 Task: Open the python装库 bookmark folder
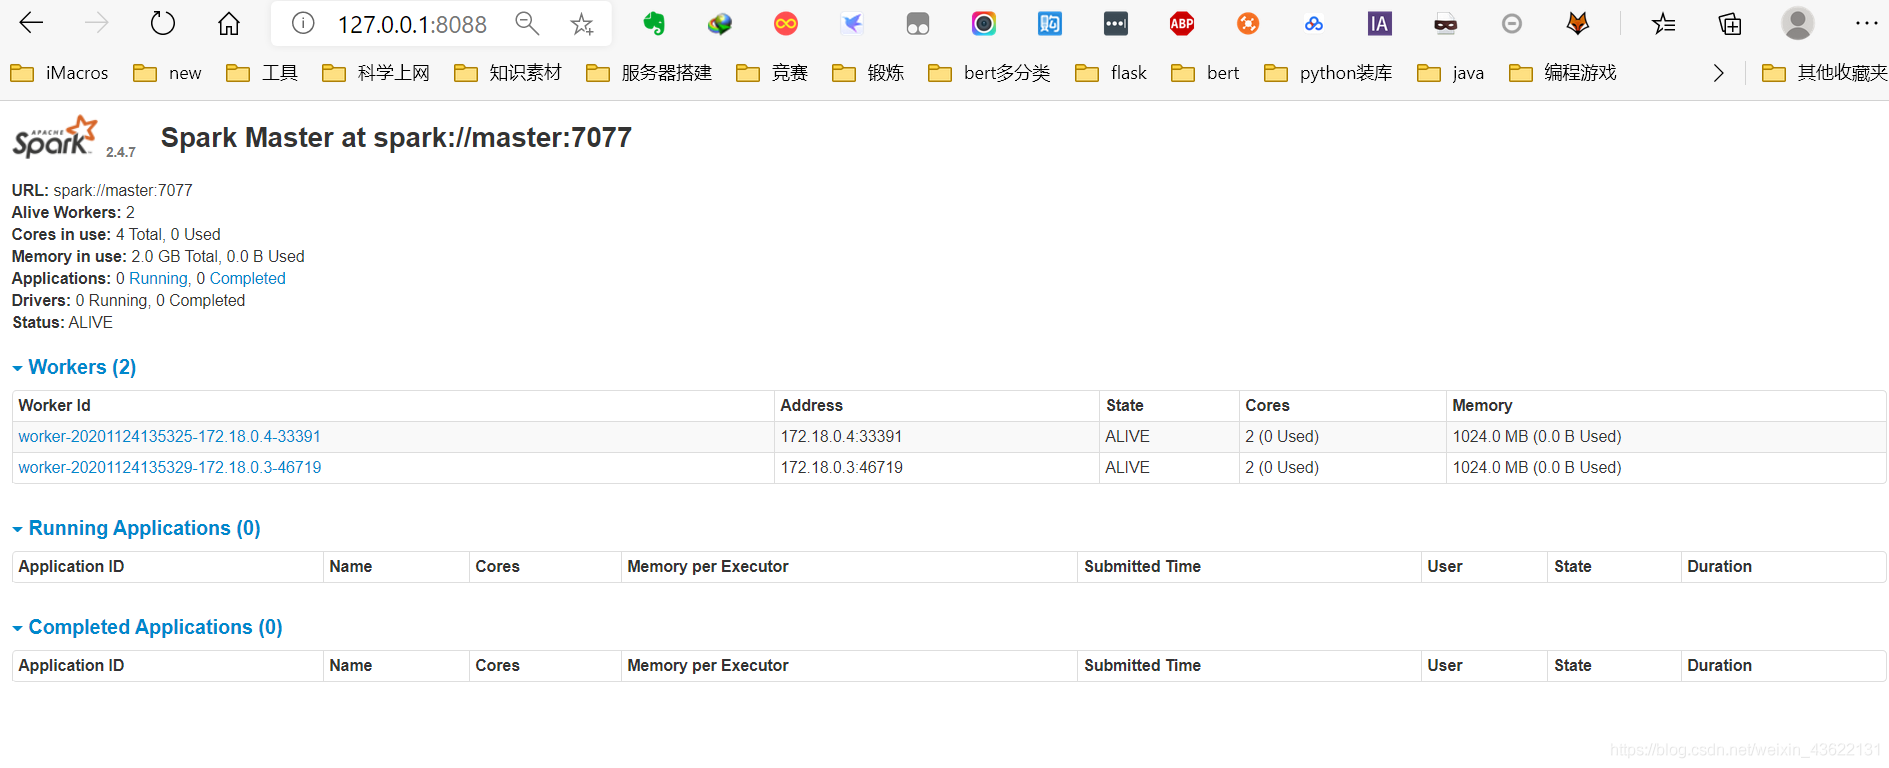[1328, 73]
